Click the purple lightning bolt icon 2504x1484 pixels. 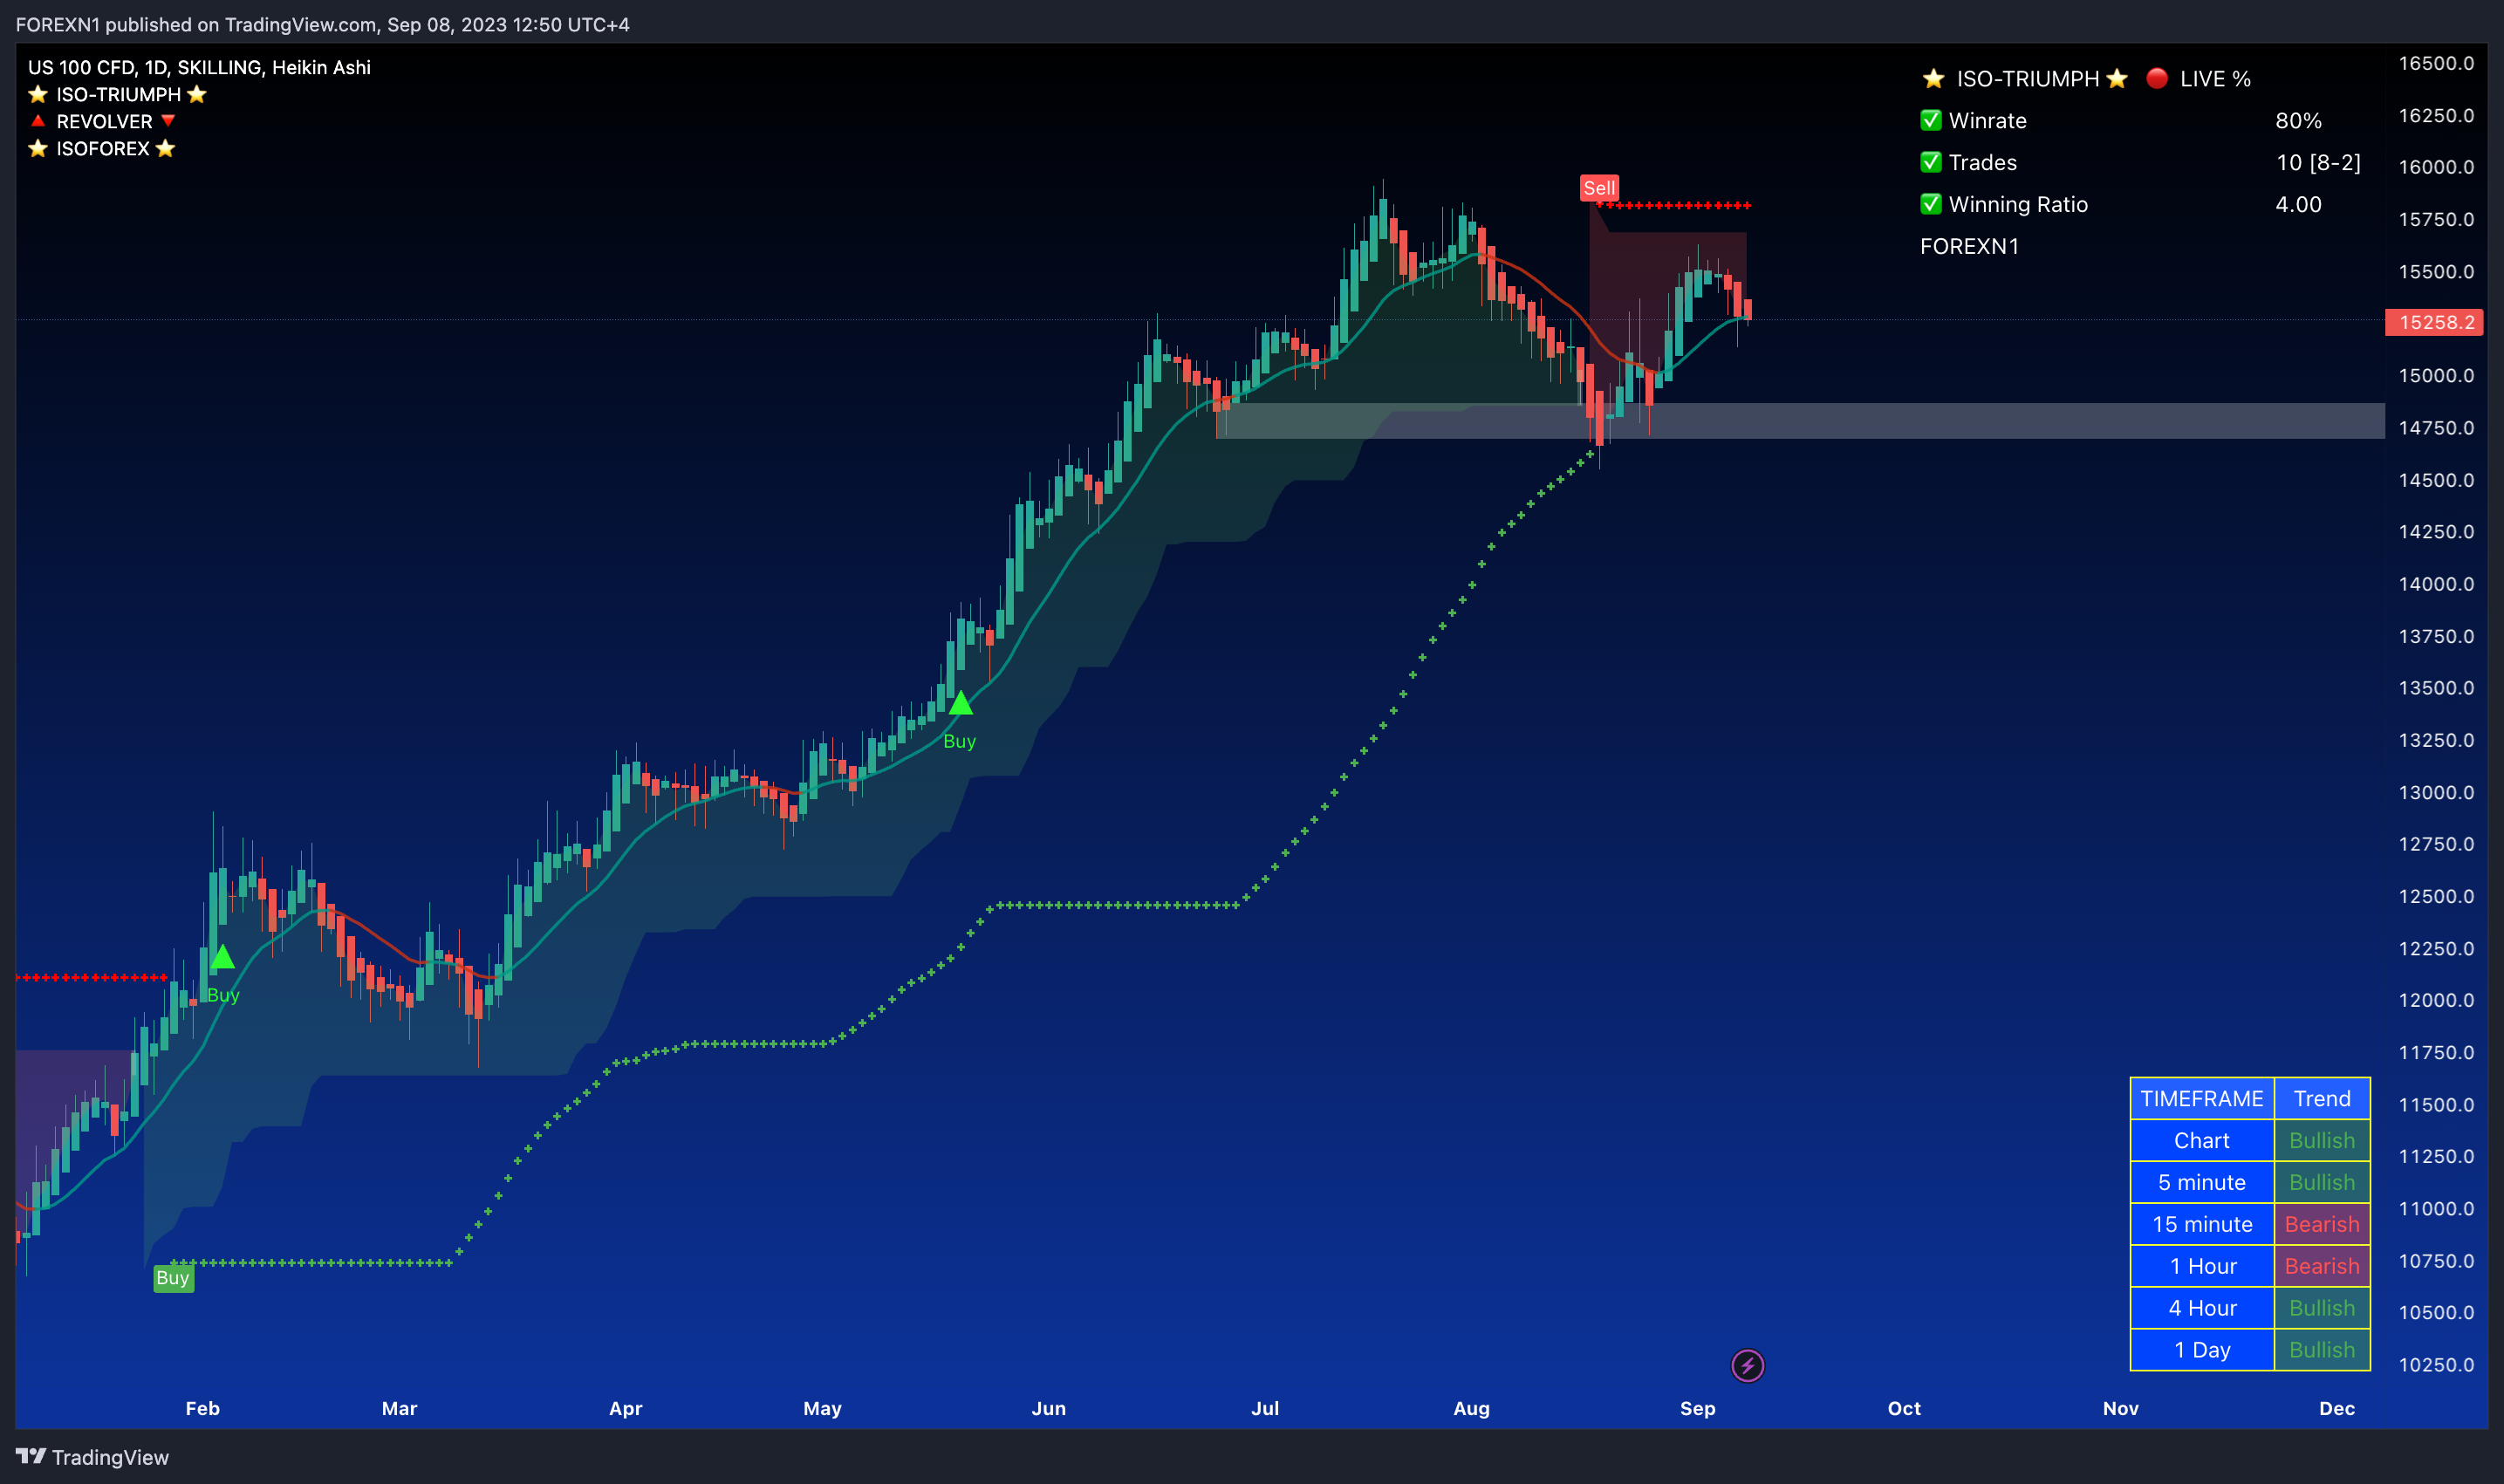(x=1747, y=1365)
